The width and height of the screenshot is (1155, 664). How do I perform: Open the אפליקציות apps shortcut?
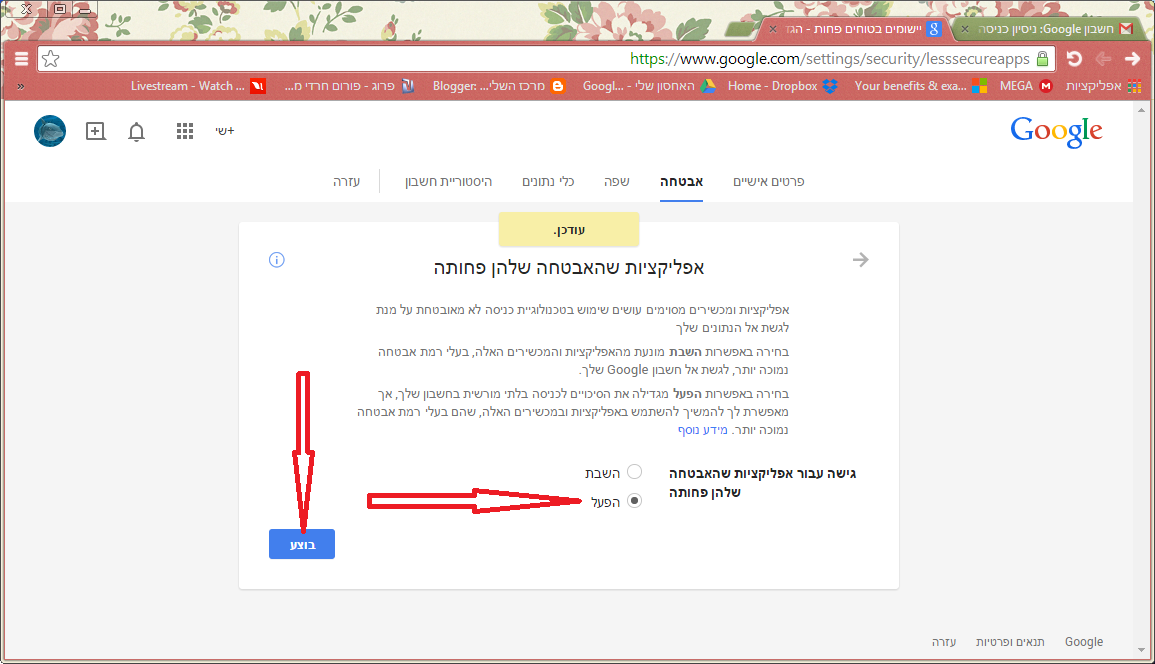[x=1103, y=86]
